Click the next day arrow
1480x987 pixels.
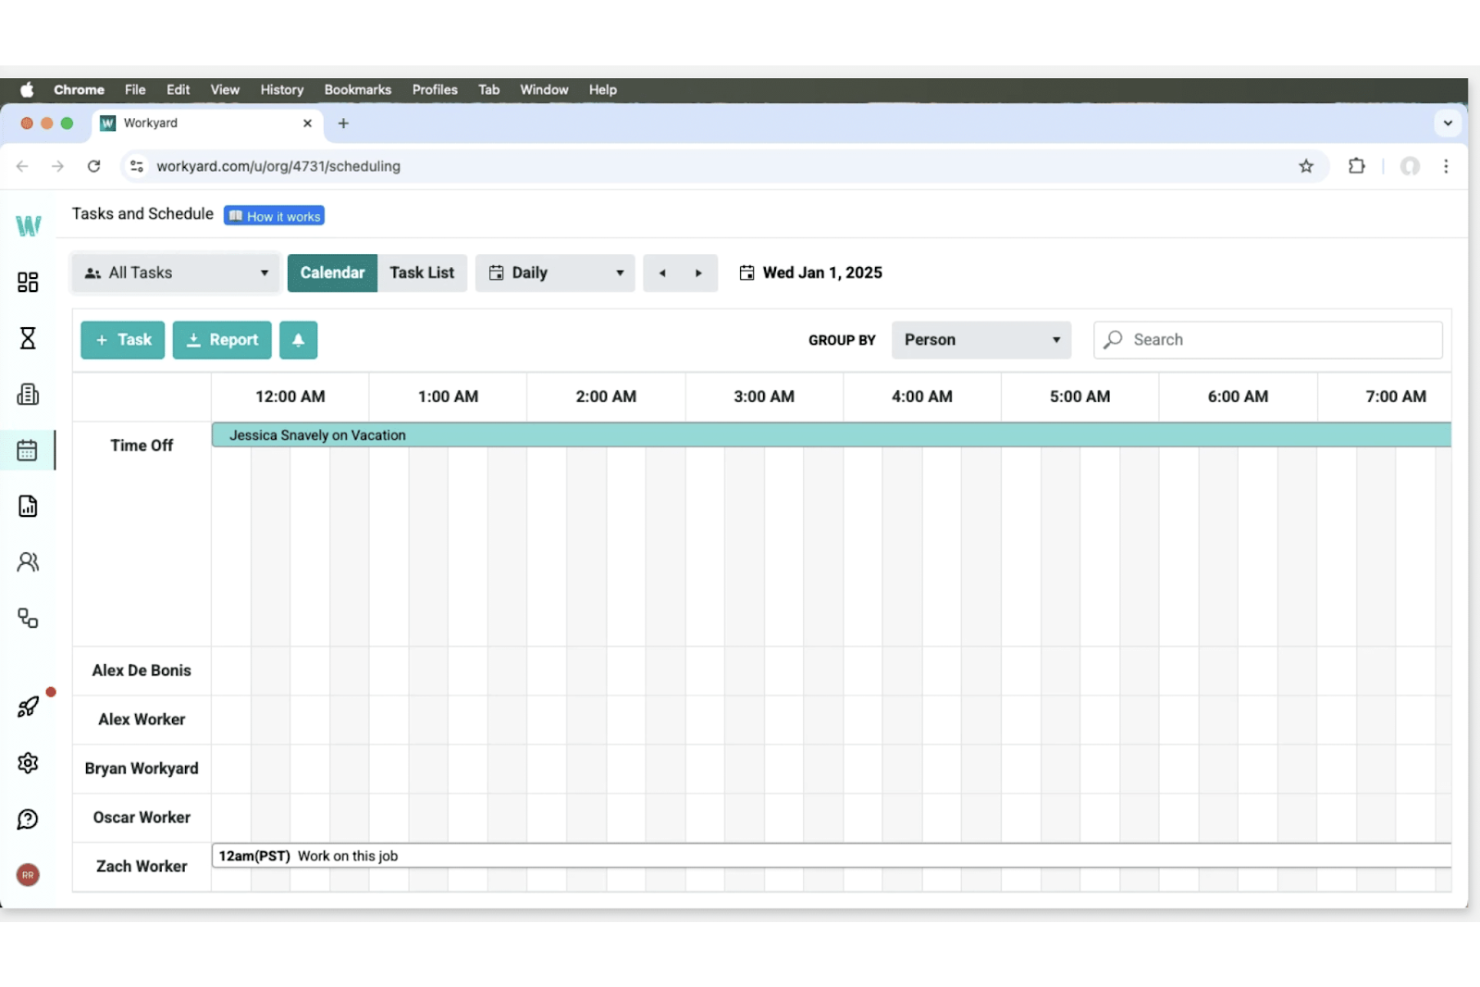(697, 272)
